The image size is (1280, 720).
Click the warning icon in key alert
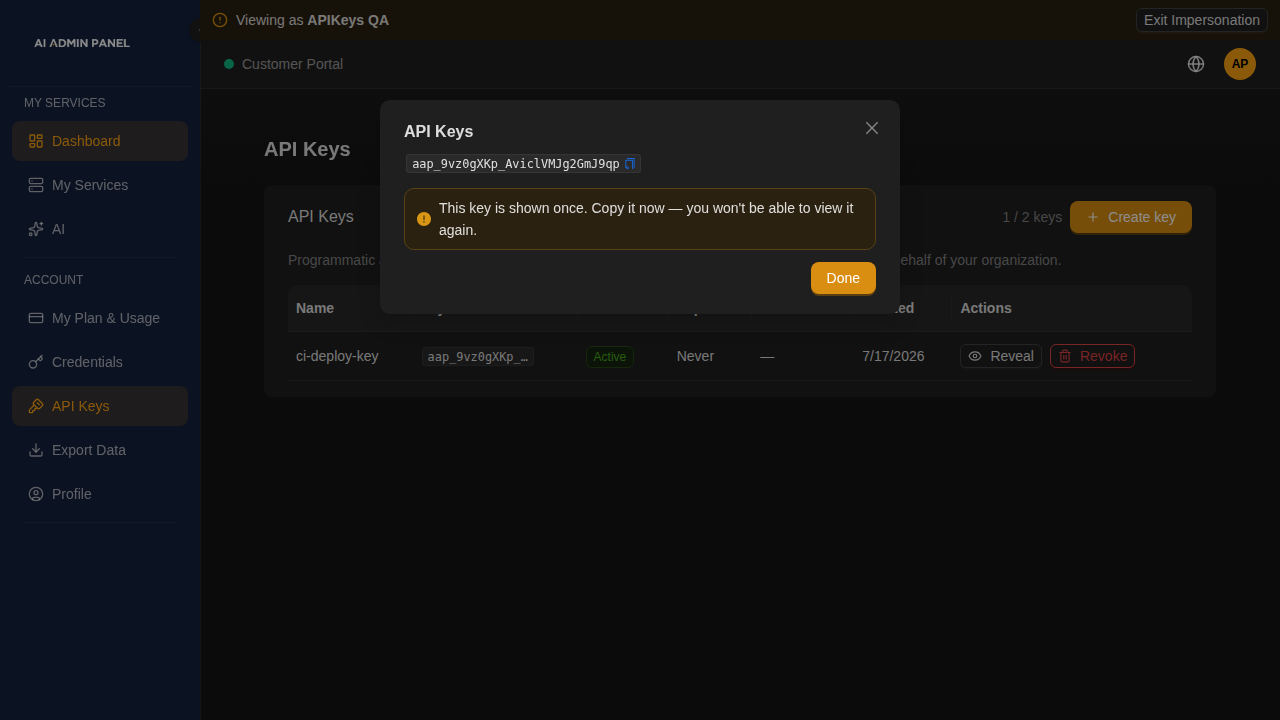tap(424, 219)
